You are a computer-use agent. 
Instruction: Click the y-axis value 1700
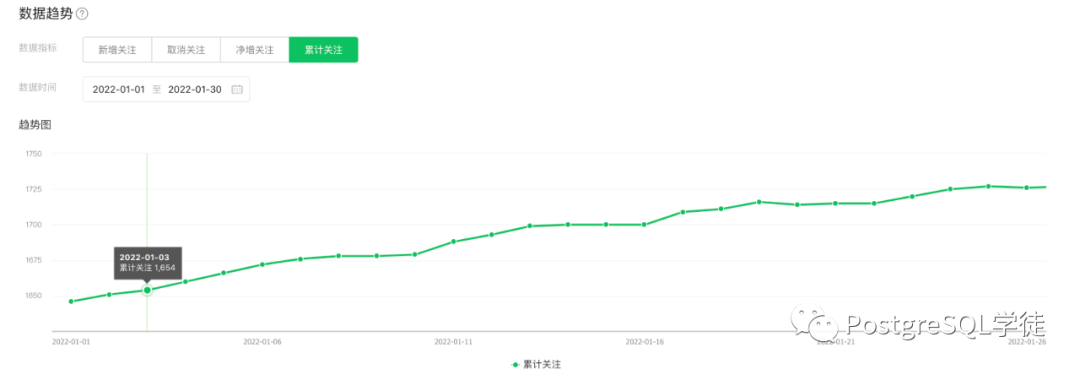tap(34, 225)
